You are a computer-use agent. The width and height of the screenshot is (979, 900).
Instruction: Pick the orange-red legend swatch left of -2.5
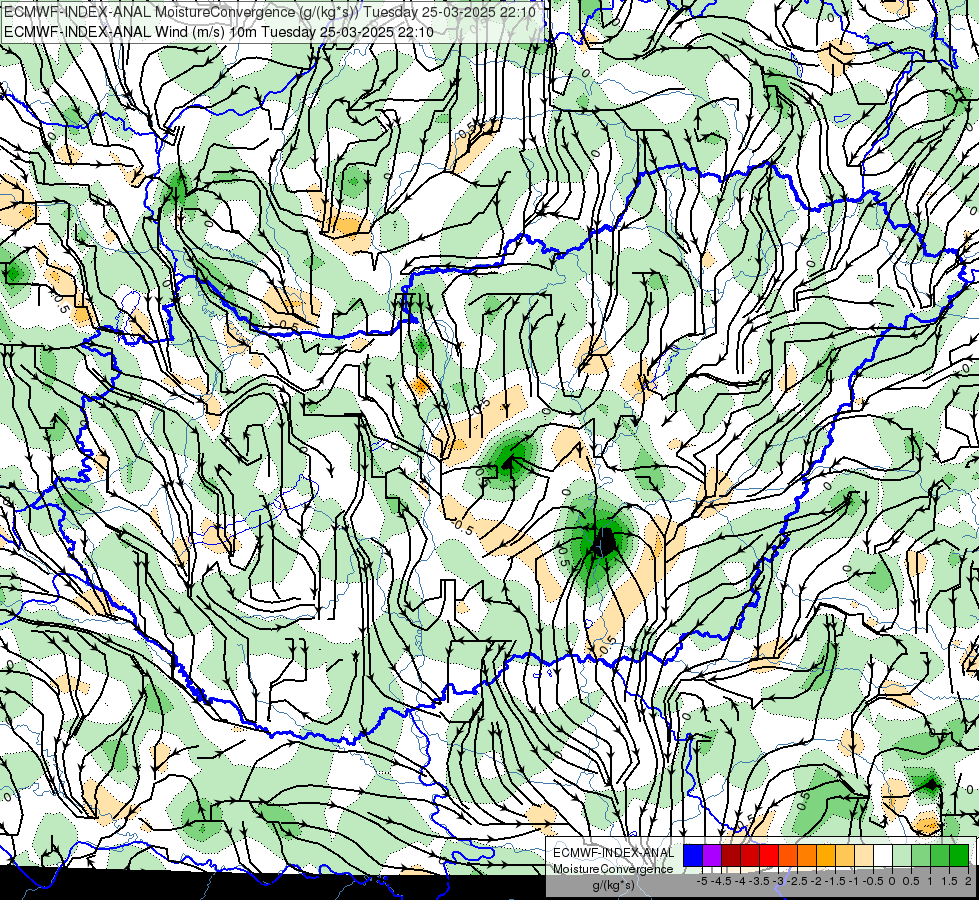(788, 855)
